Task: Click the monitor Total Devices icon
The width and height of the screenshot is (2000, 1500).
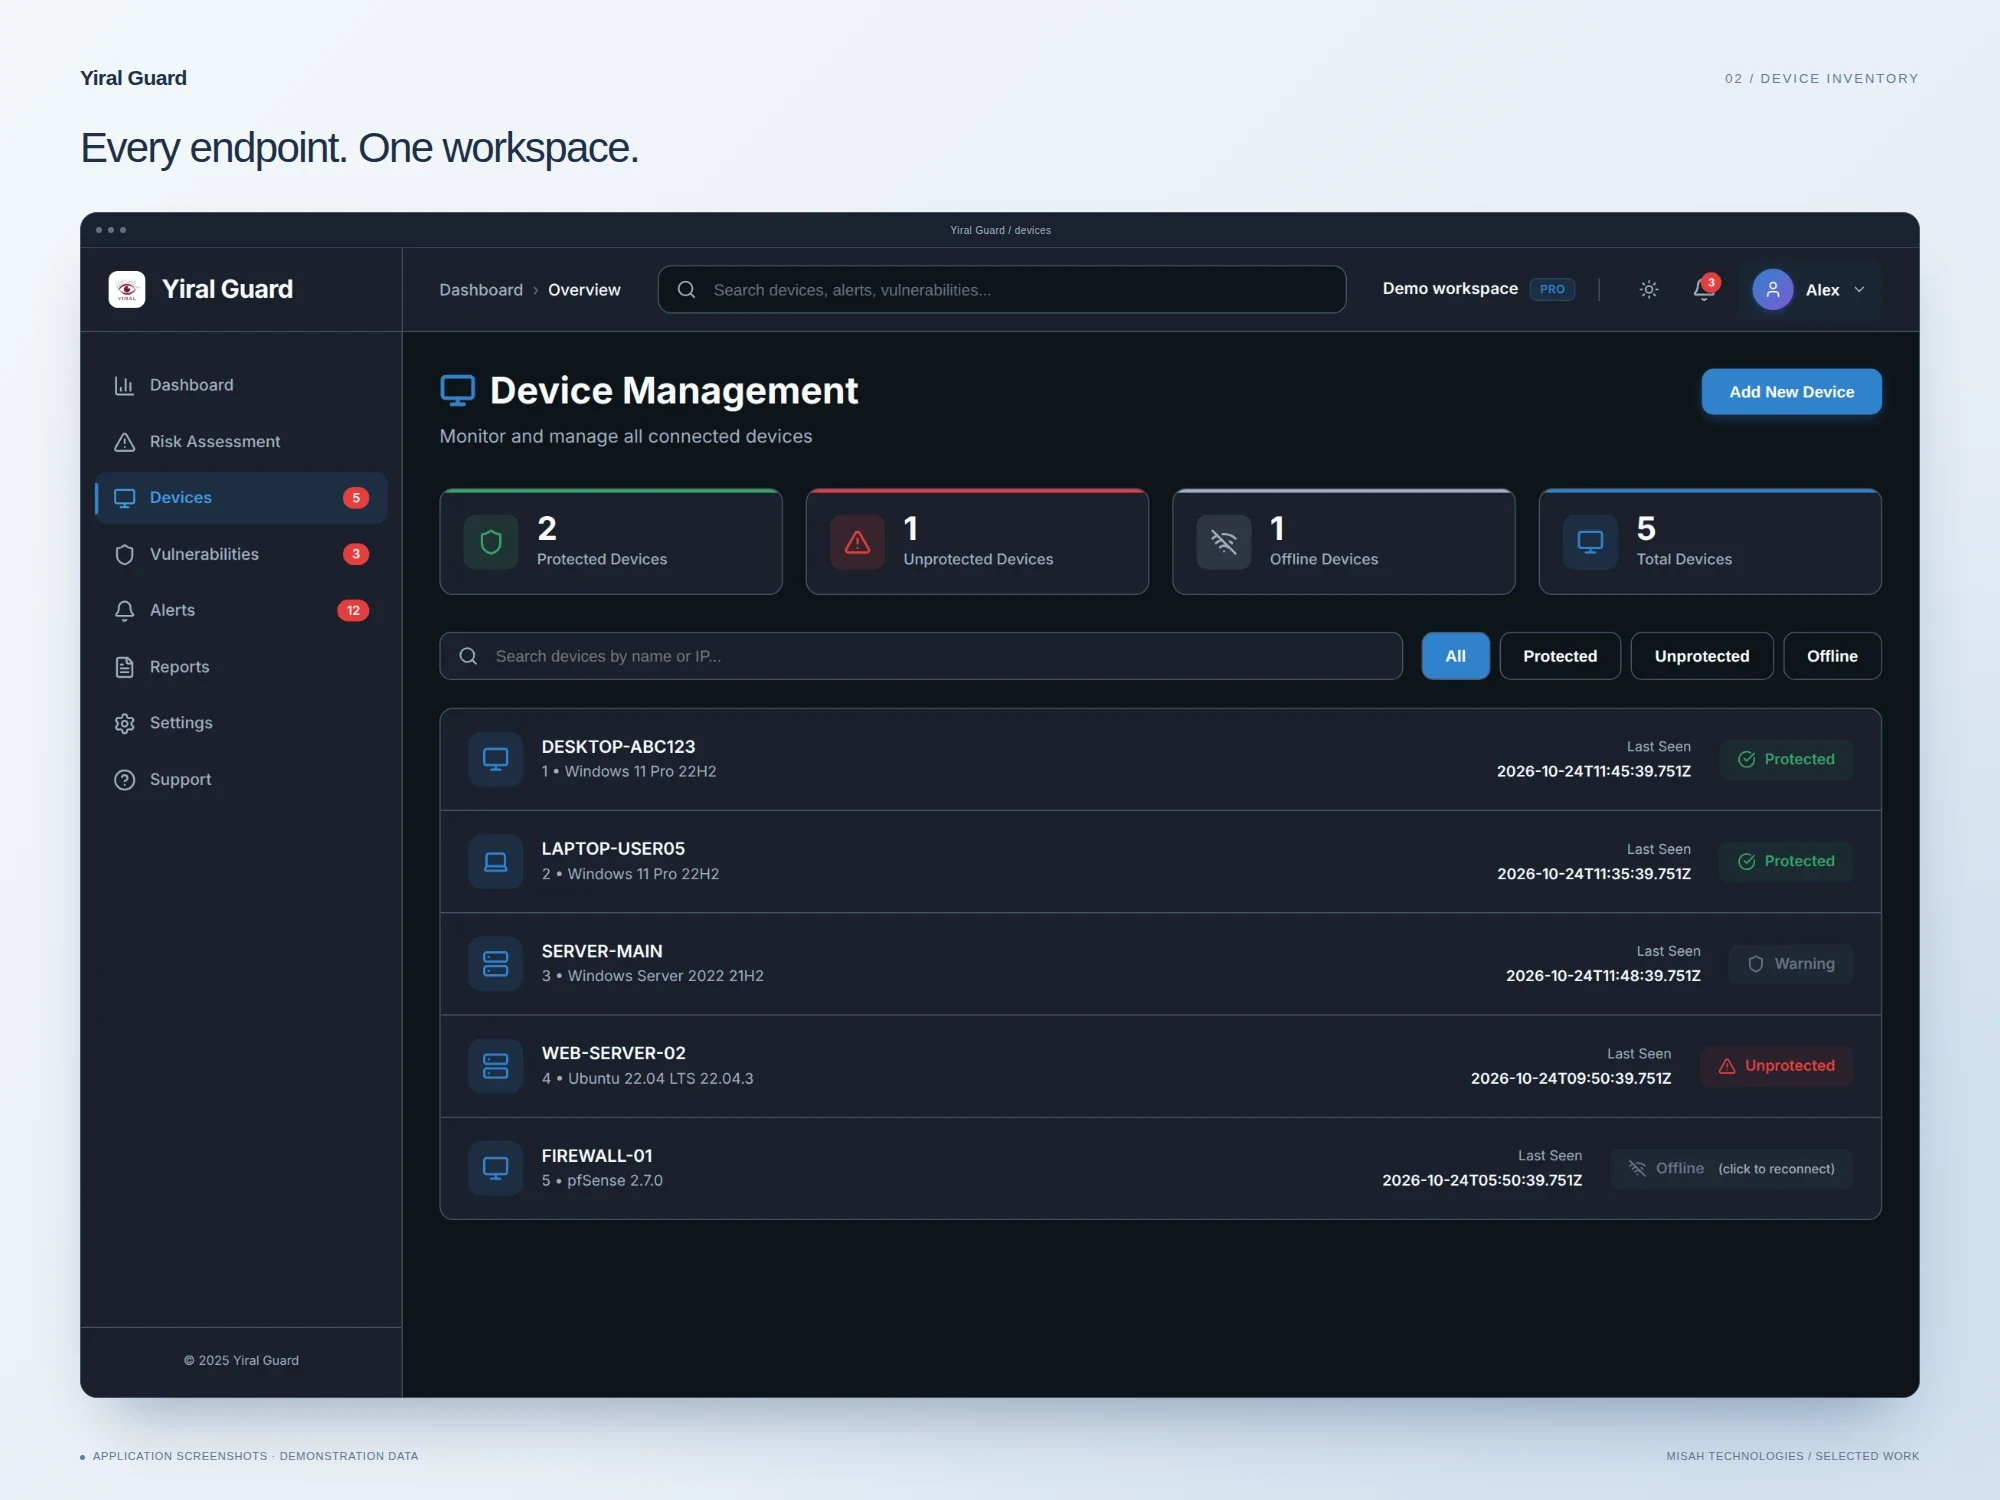Action: click(x=1590, y=542)
